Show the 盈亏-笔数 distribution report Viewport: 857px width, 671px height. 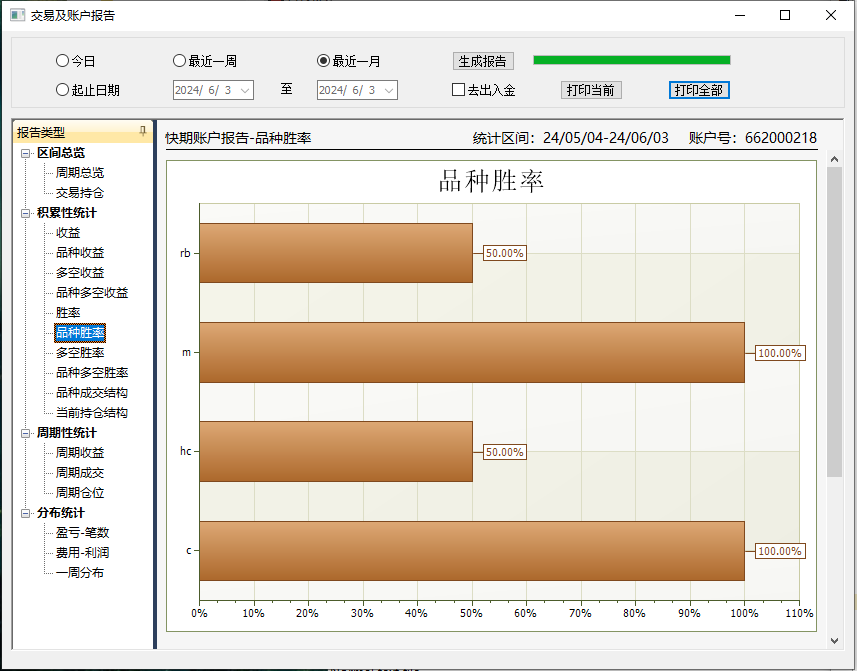click(x=83, y=533)
